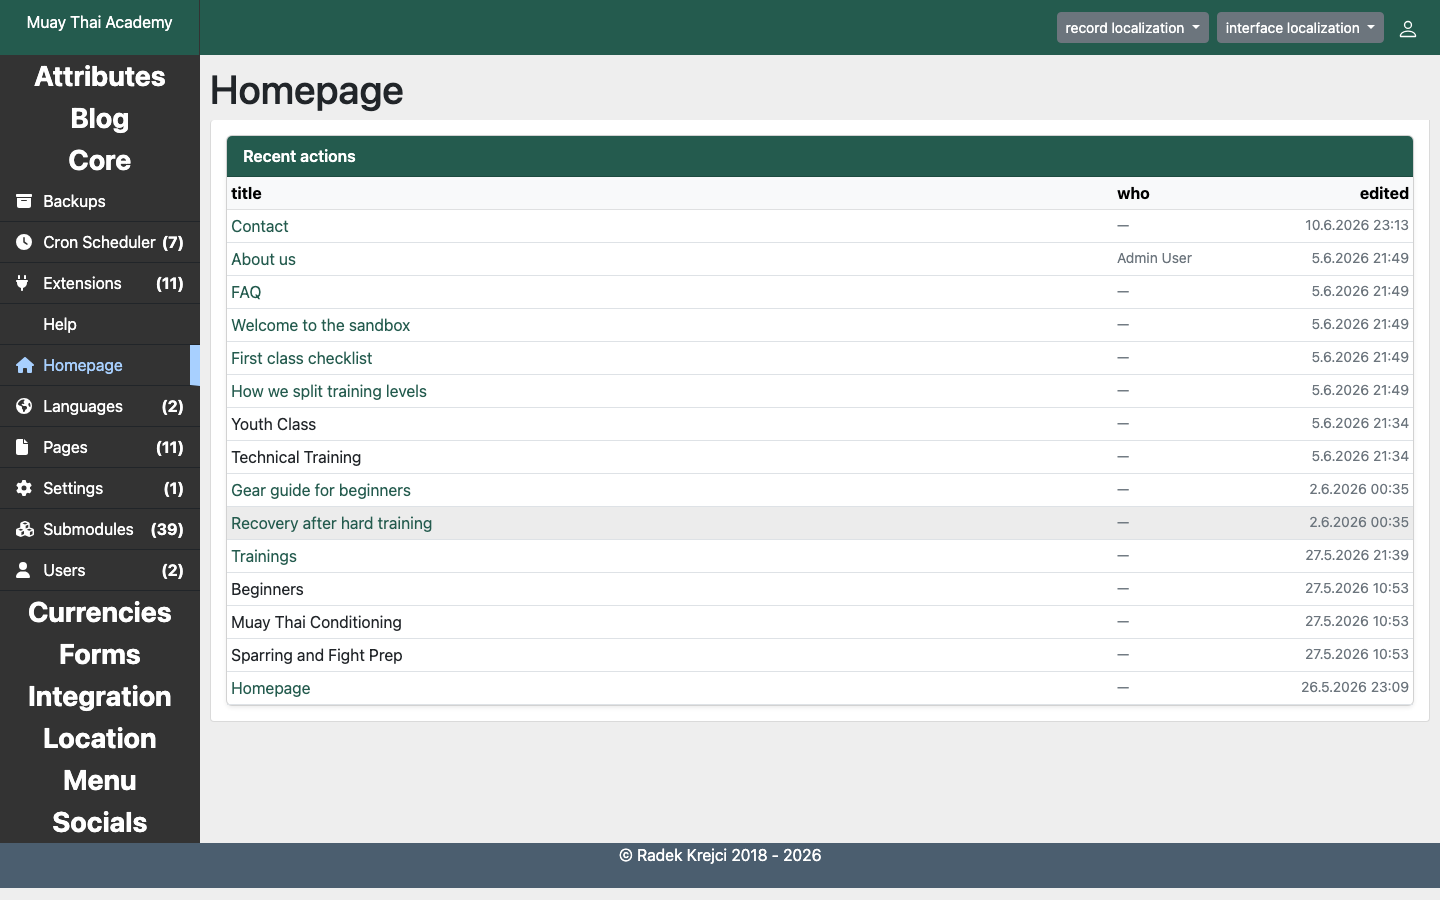This screenshot has width=1440, height=900.
Task: Click the Extensions plug icon
Action: 24,283
